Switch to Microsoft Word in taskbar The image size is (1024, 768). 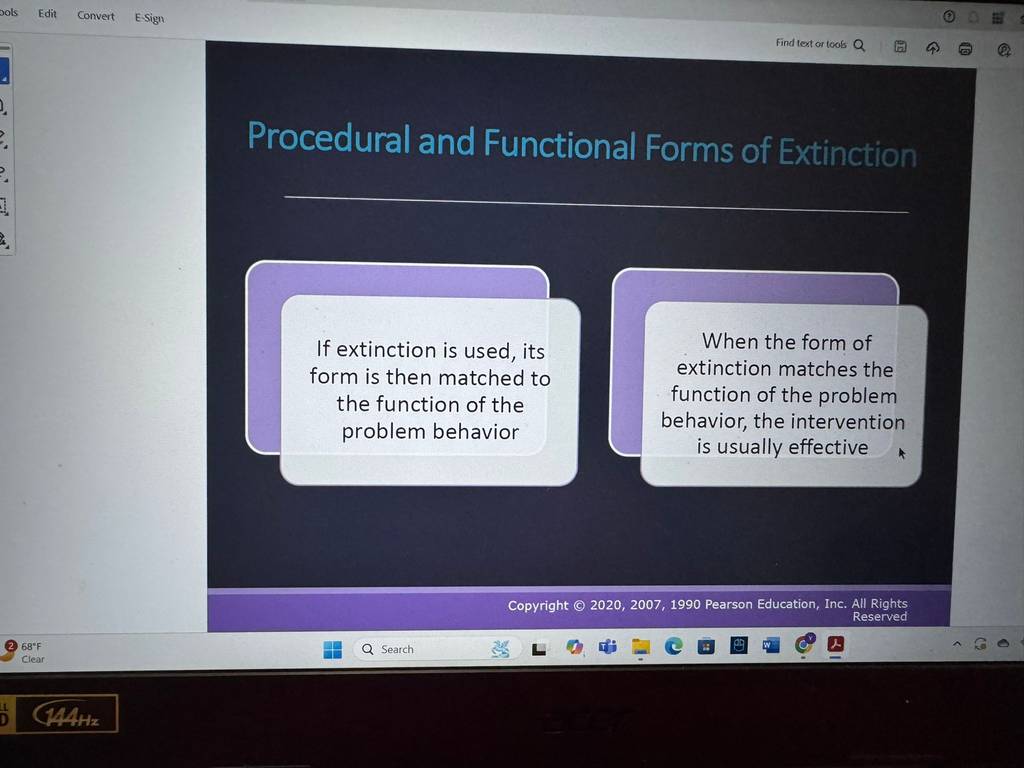coord(771,646)
